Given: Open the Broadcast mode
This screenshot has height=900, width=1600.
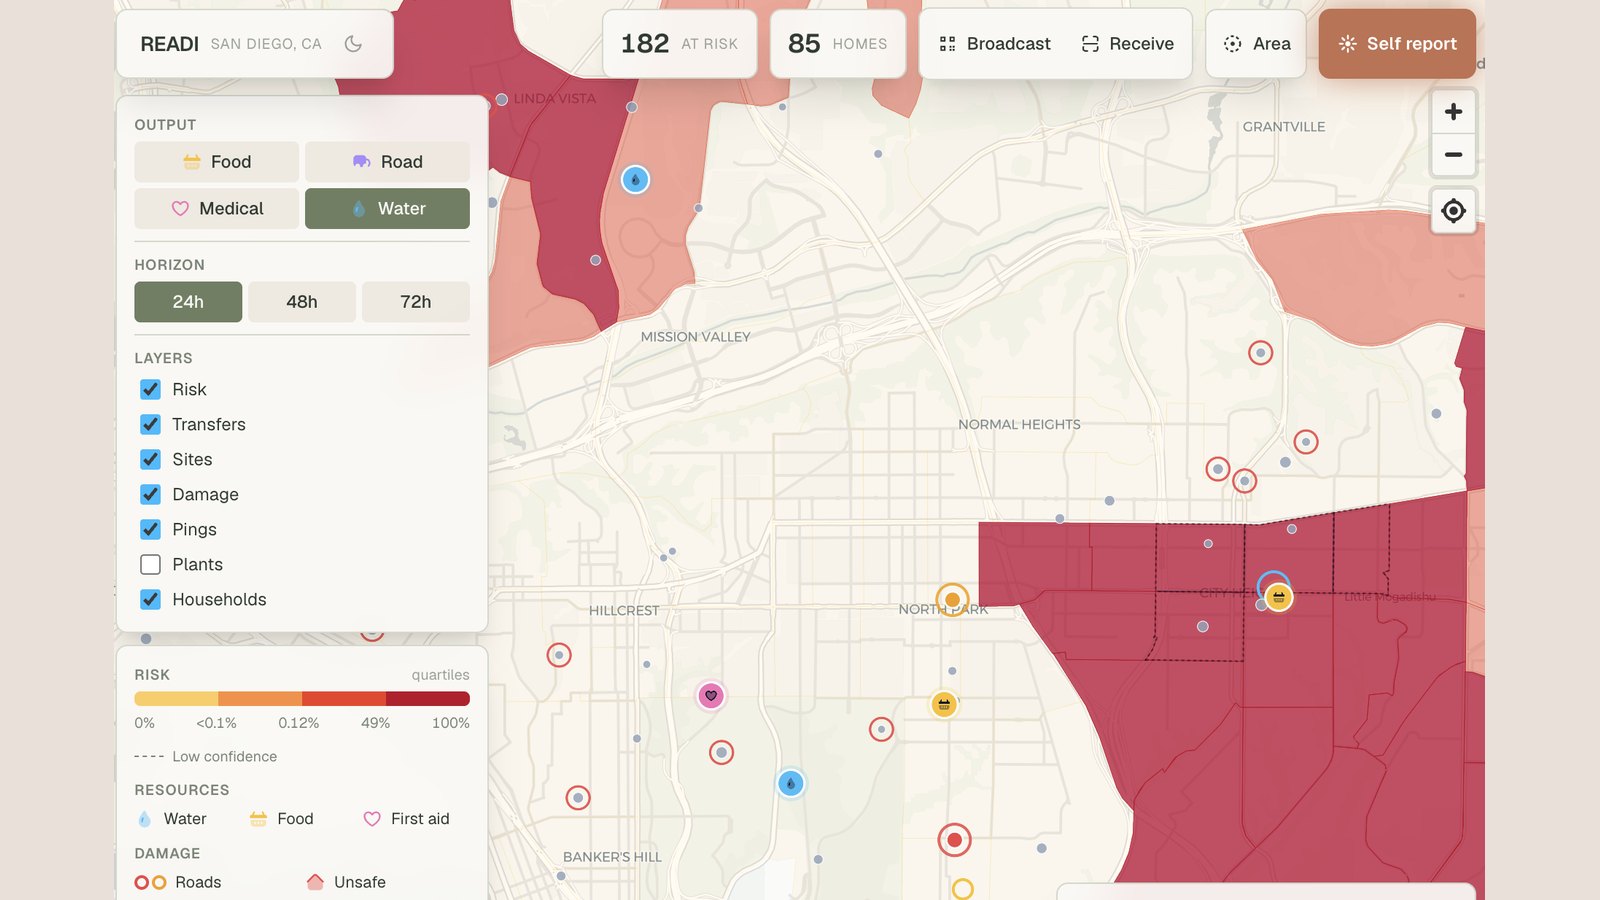Looking at the screenshot, I should pos(995,44).
